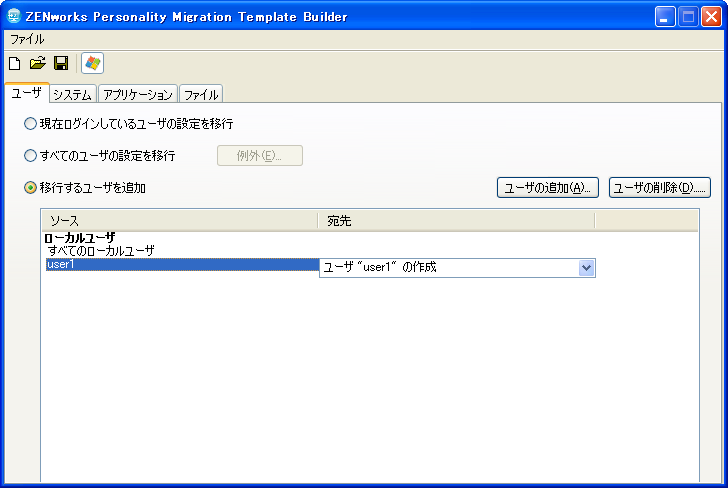Expand the destination dropdown arrow for user1
Screen dimensions: 728x488
pyautogui.click(x=586, y=268)
